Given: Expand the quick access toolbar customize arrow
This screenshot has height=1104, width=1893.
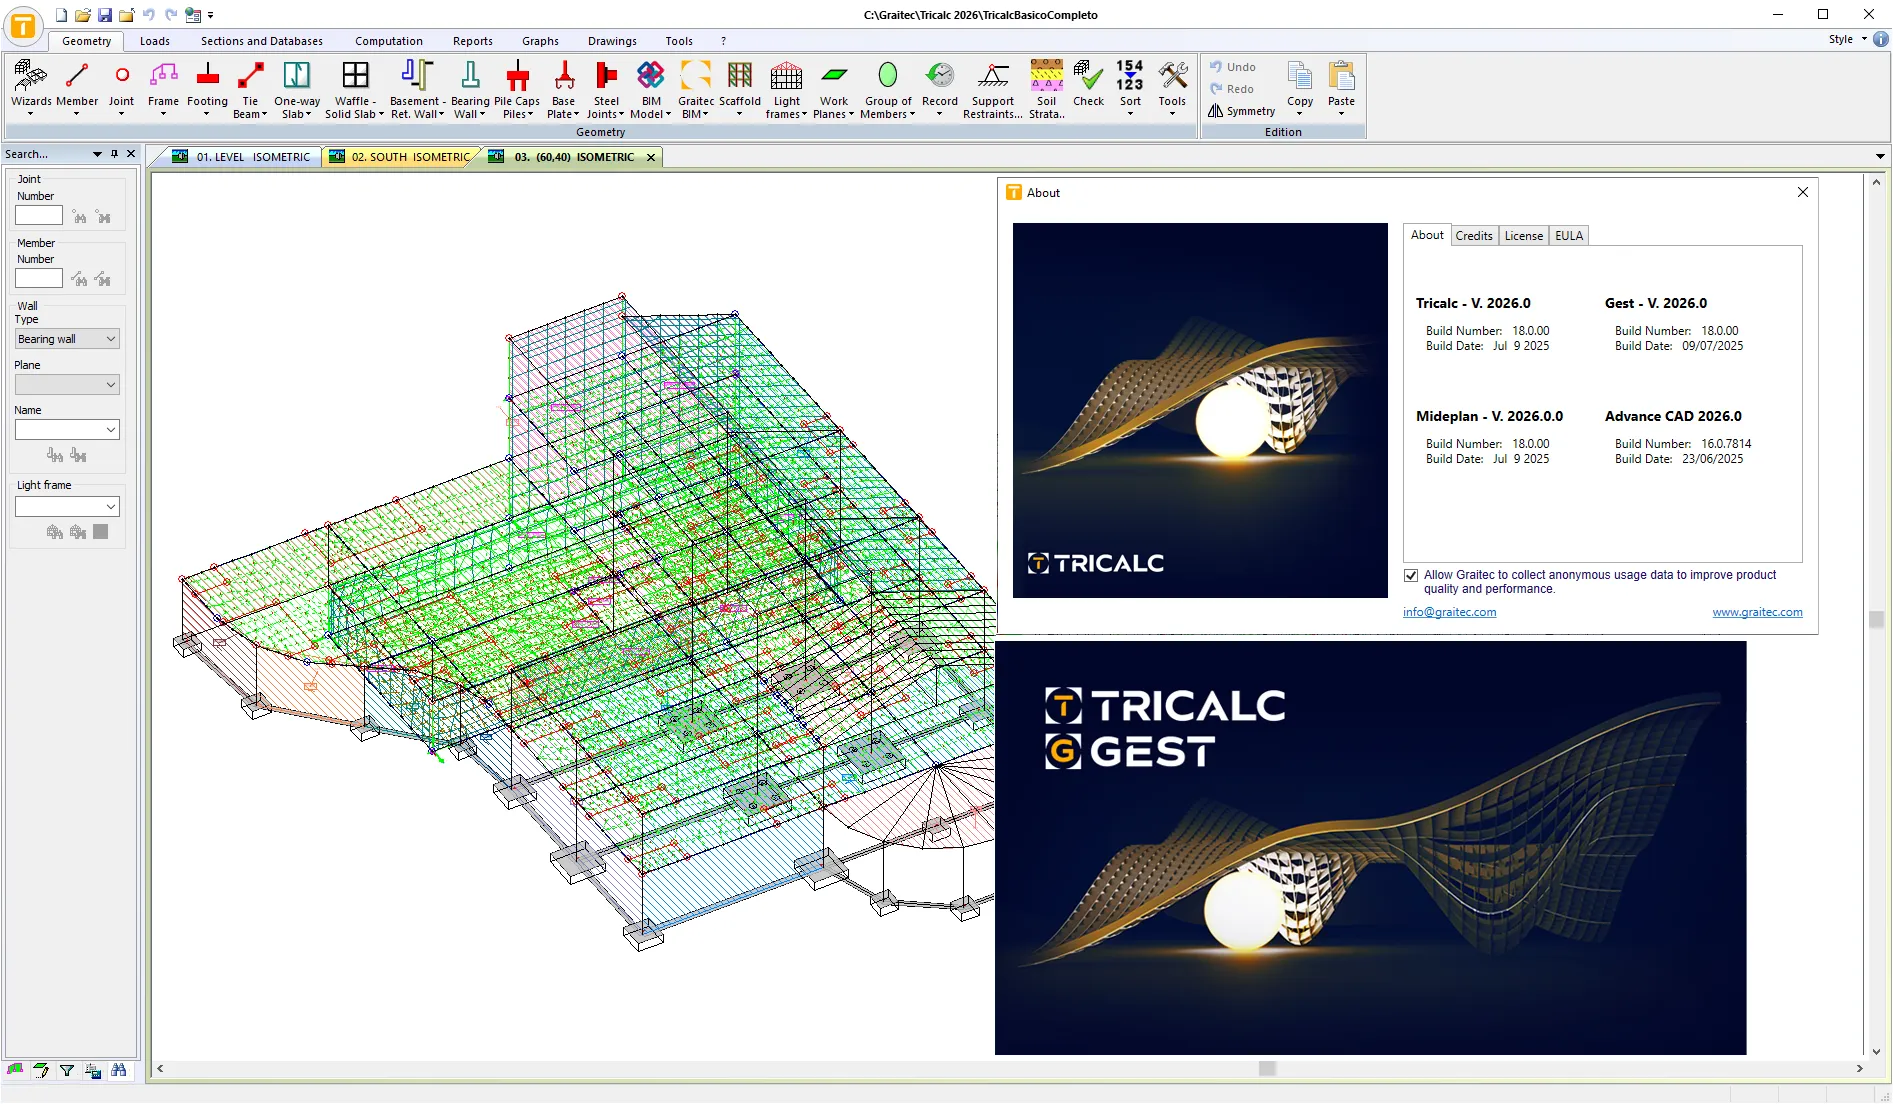Looking at the screenshot, I should [x=211, y=15].
